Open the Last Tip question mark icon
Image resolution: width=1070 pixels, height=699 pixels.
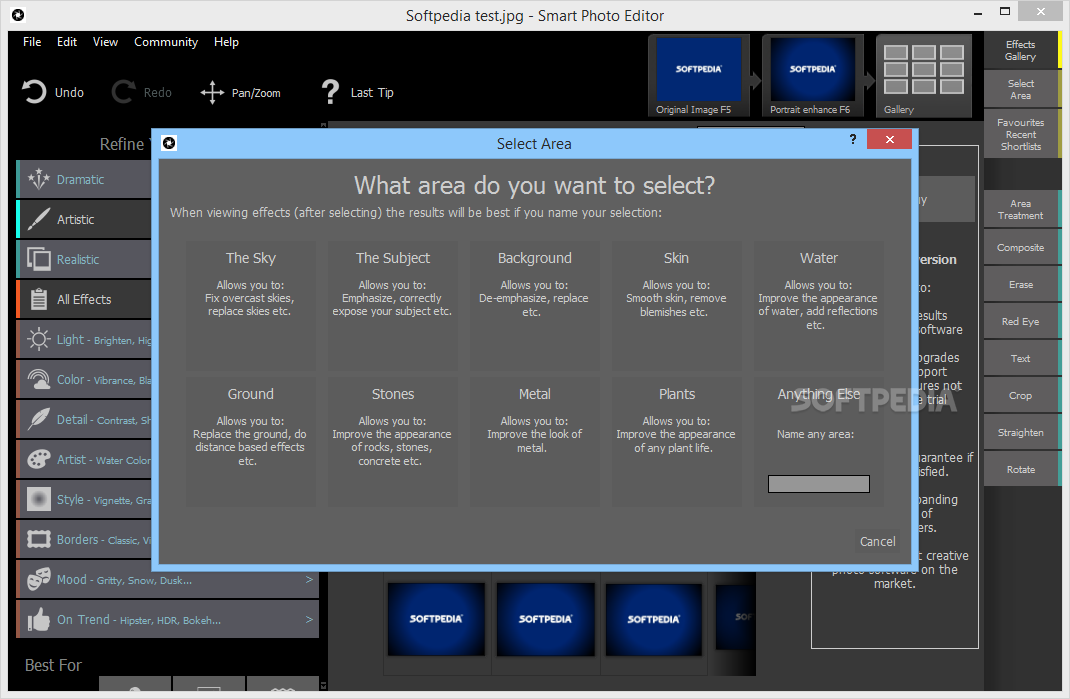(330, 91)
